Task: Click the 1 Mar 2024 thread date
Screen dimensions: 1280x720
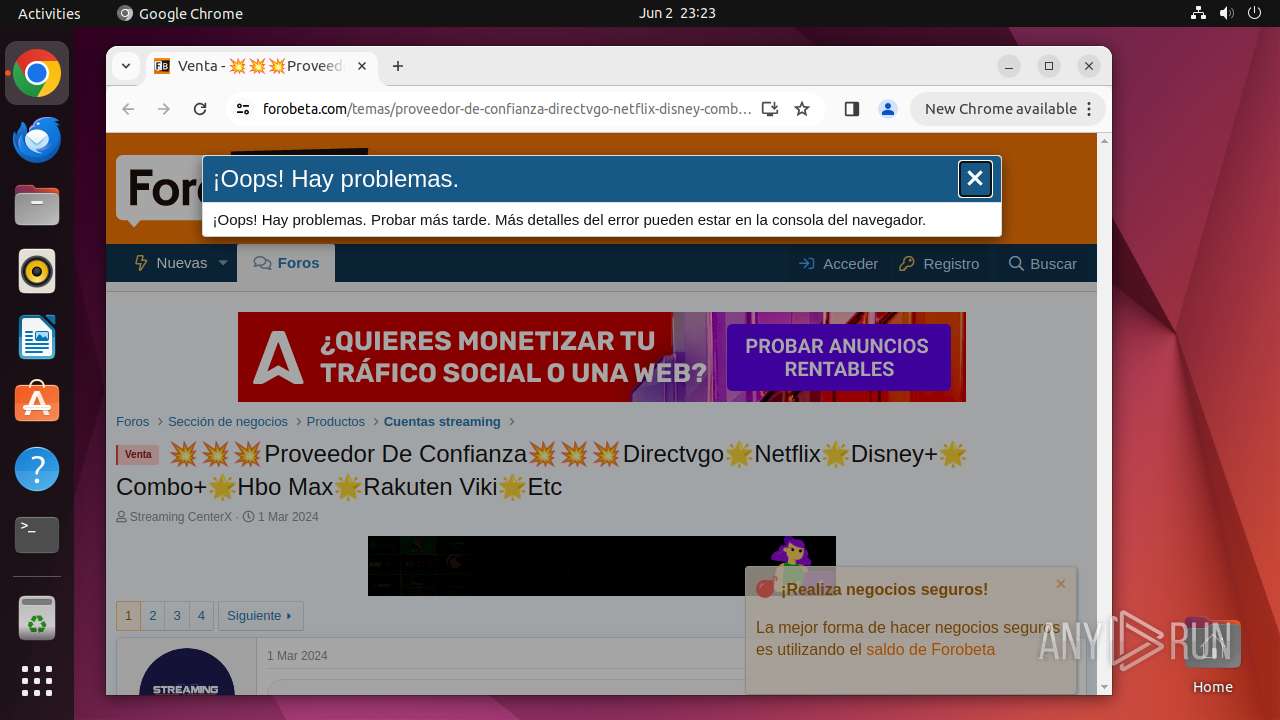Action: tap(288, 517)
